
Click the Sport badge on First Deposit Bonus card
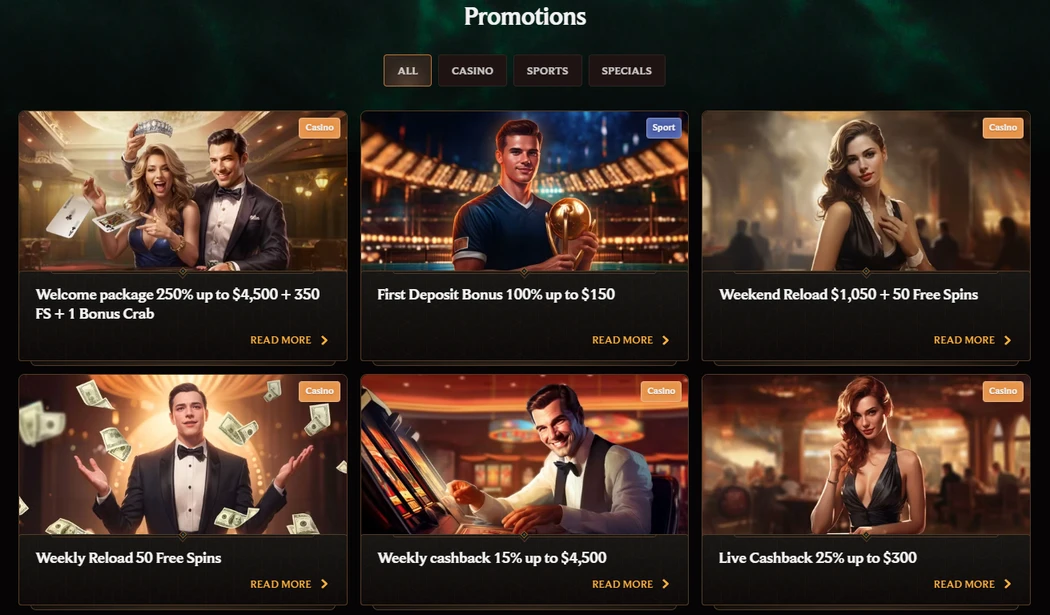tap(663, 127)
